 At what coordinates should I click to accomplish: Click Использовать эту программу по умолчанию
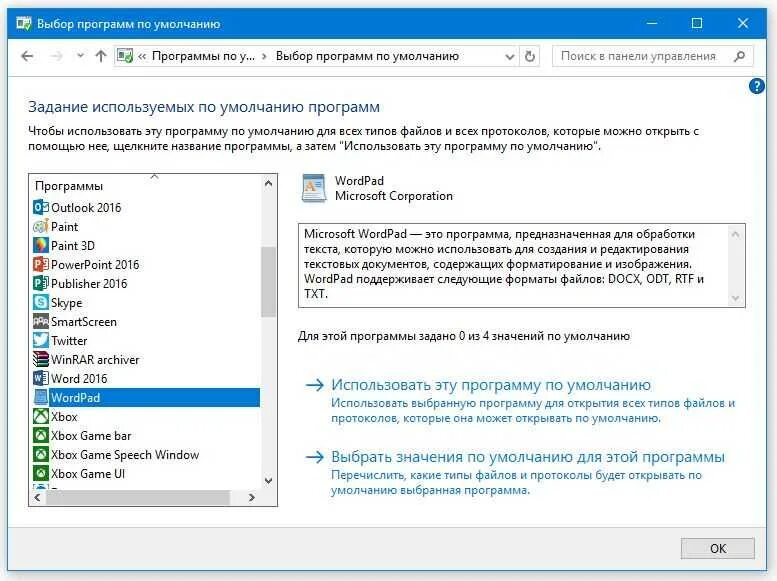(x=491, y=385)
